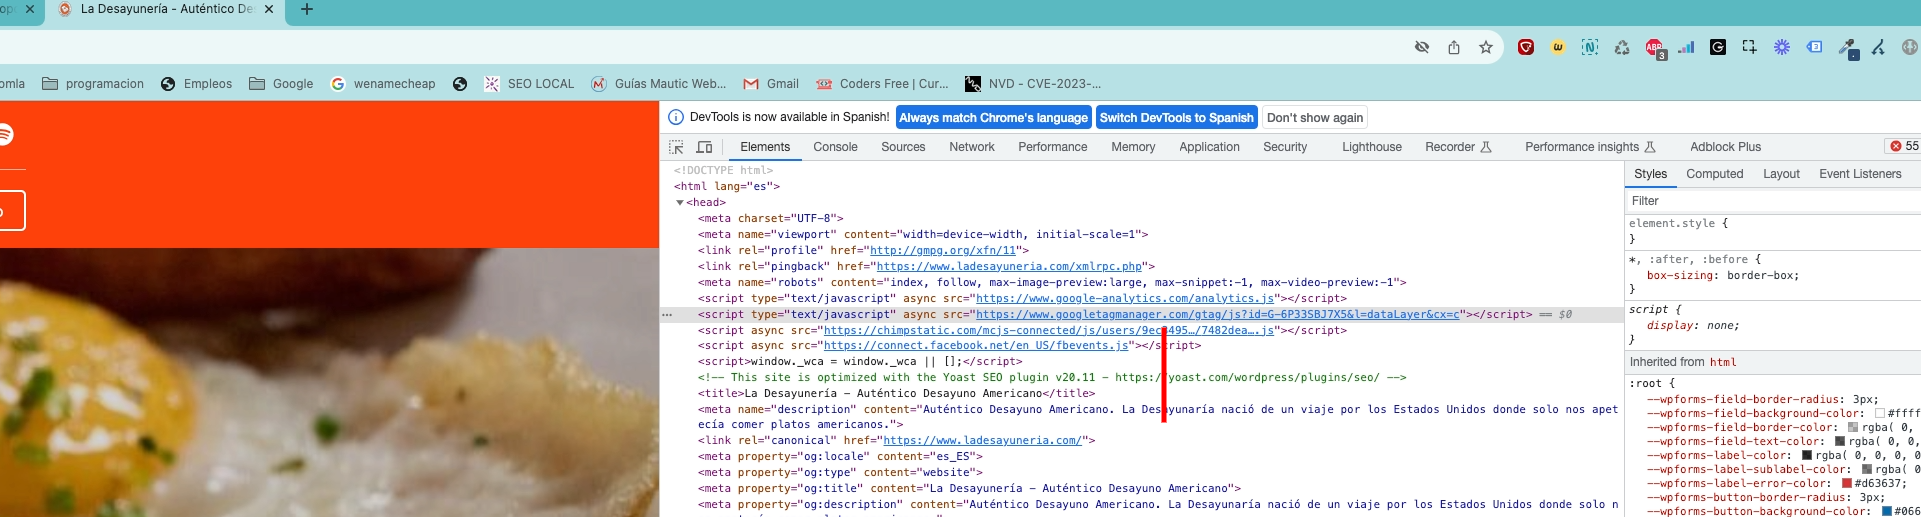Open the gray globe extension icon
This screenshot has height=517, width=1921.
[1910, 47]
